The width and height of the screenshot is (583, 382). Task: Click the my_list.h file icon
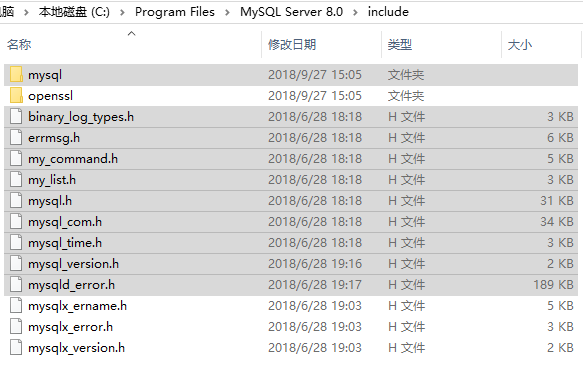[16, 180]
